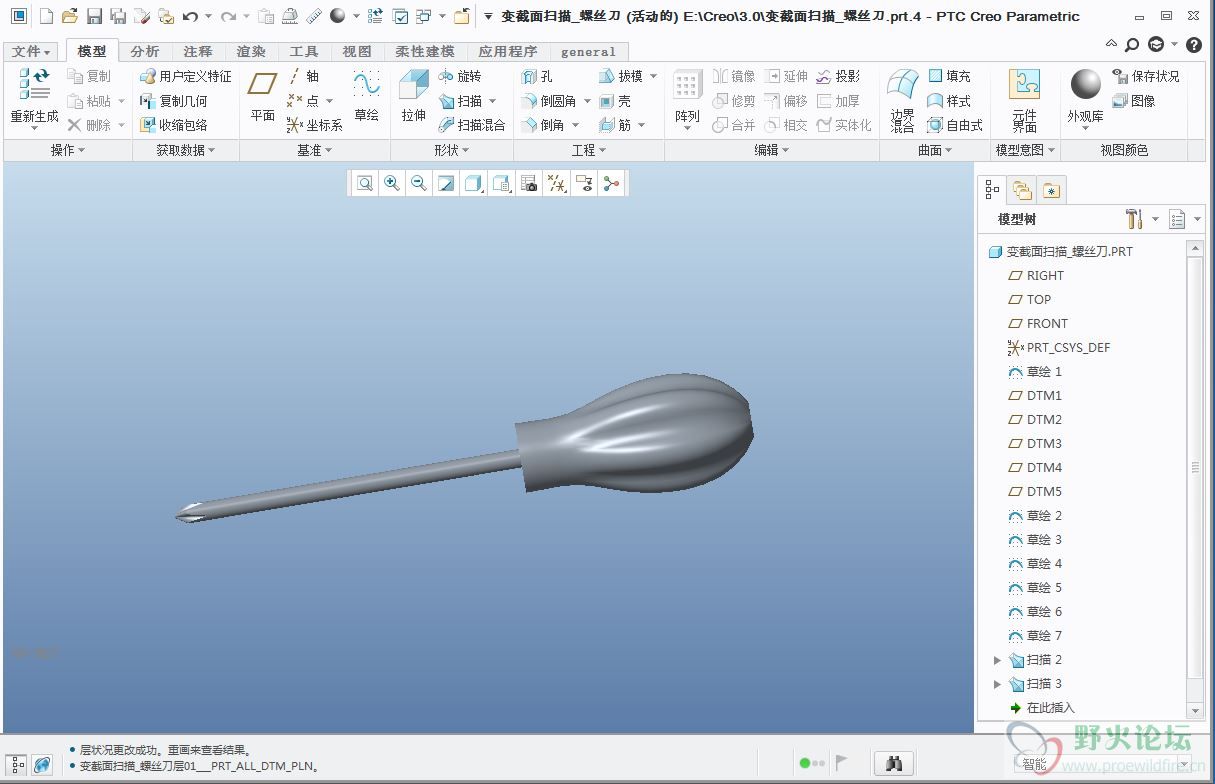Viewport: 1215px width, 784px height.
Task: Click User-Defined Feature (用户定义特征)
Action: click(x=186, y=76)
